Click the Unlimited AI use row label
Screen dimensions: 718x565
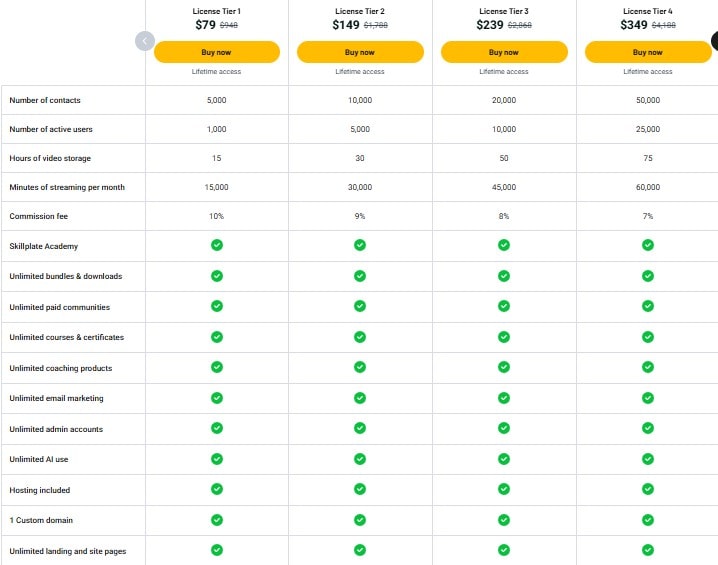38,459
